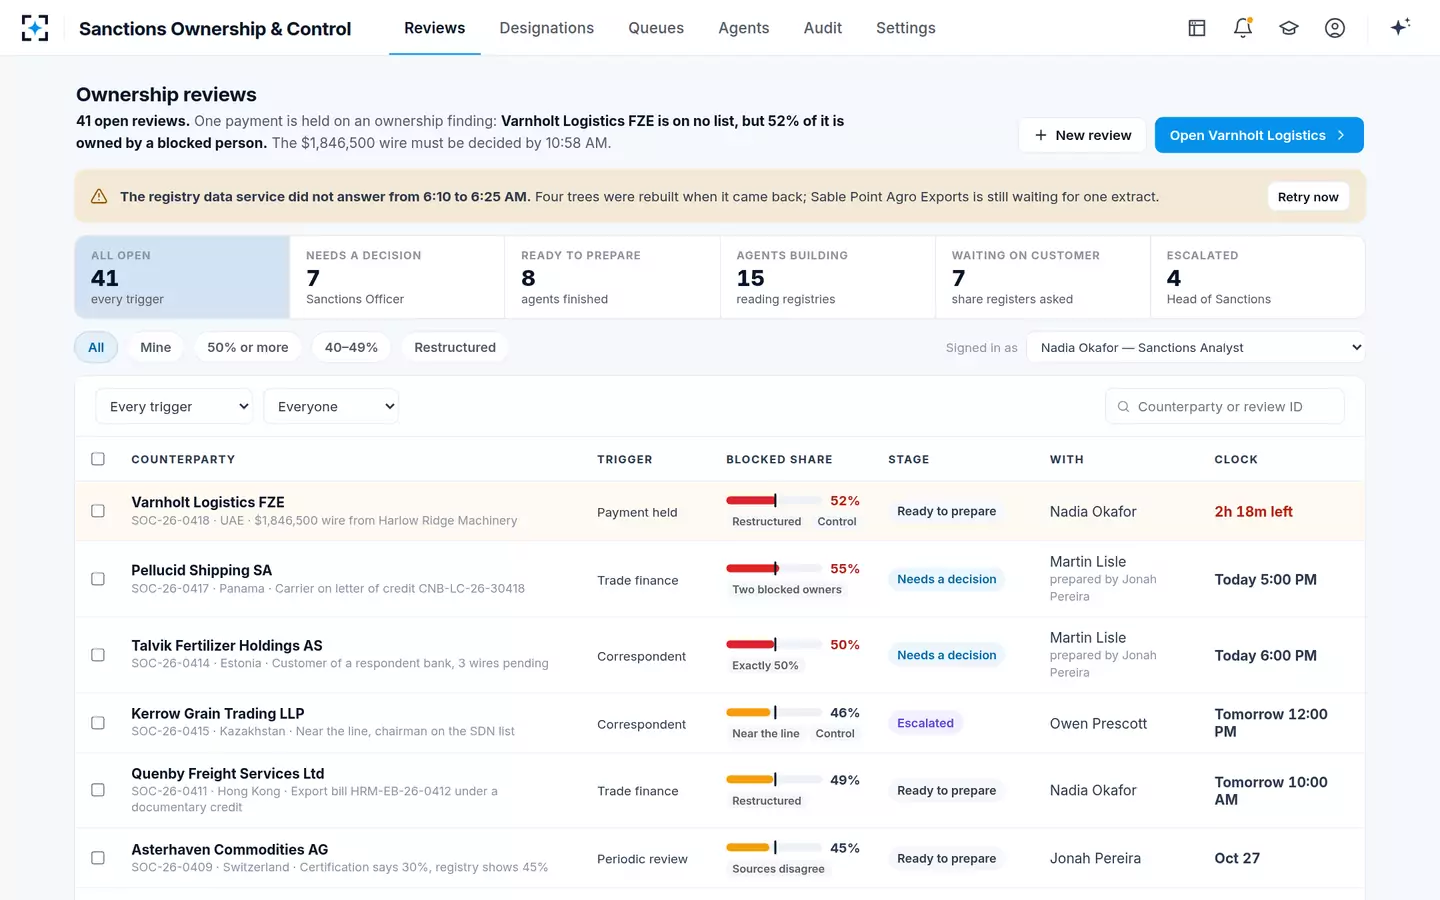Select the Quenby Freight Services Ltd checkbox
This screenshot has width=1440, height=900.
tap(98, 790)
